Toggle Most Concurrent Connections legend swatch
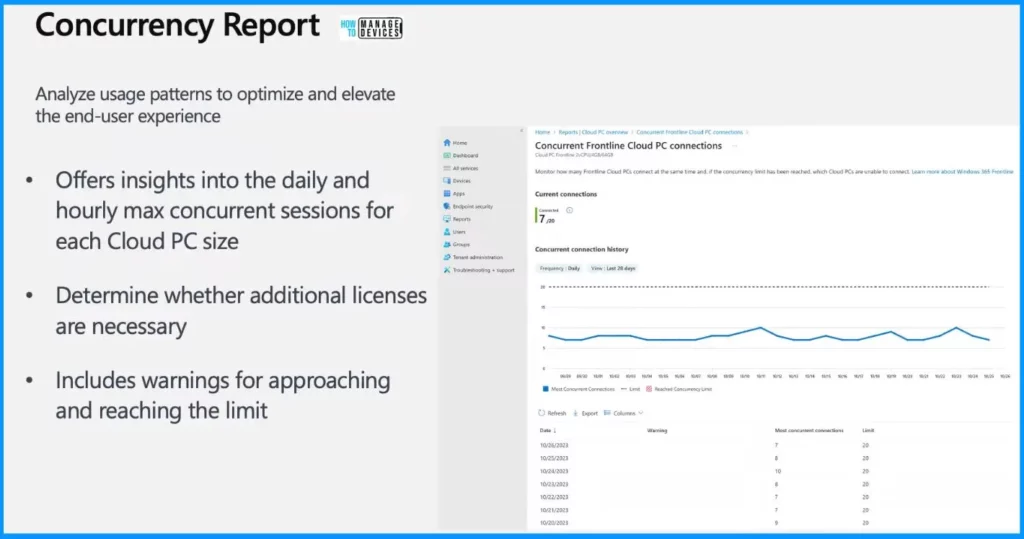Image resolution: width=1024 pixels, height=539 pixels. [545, 389]
